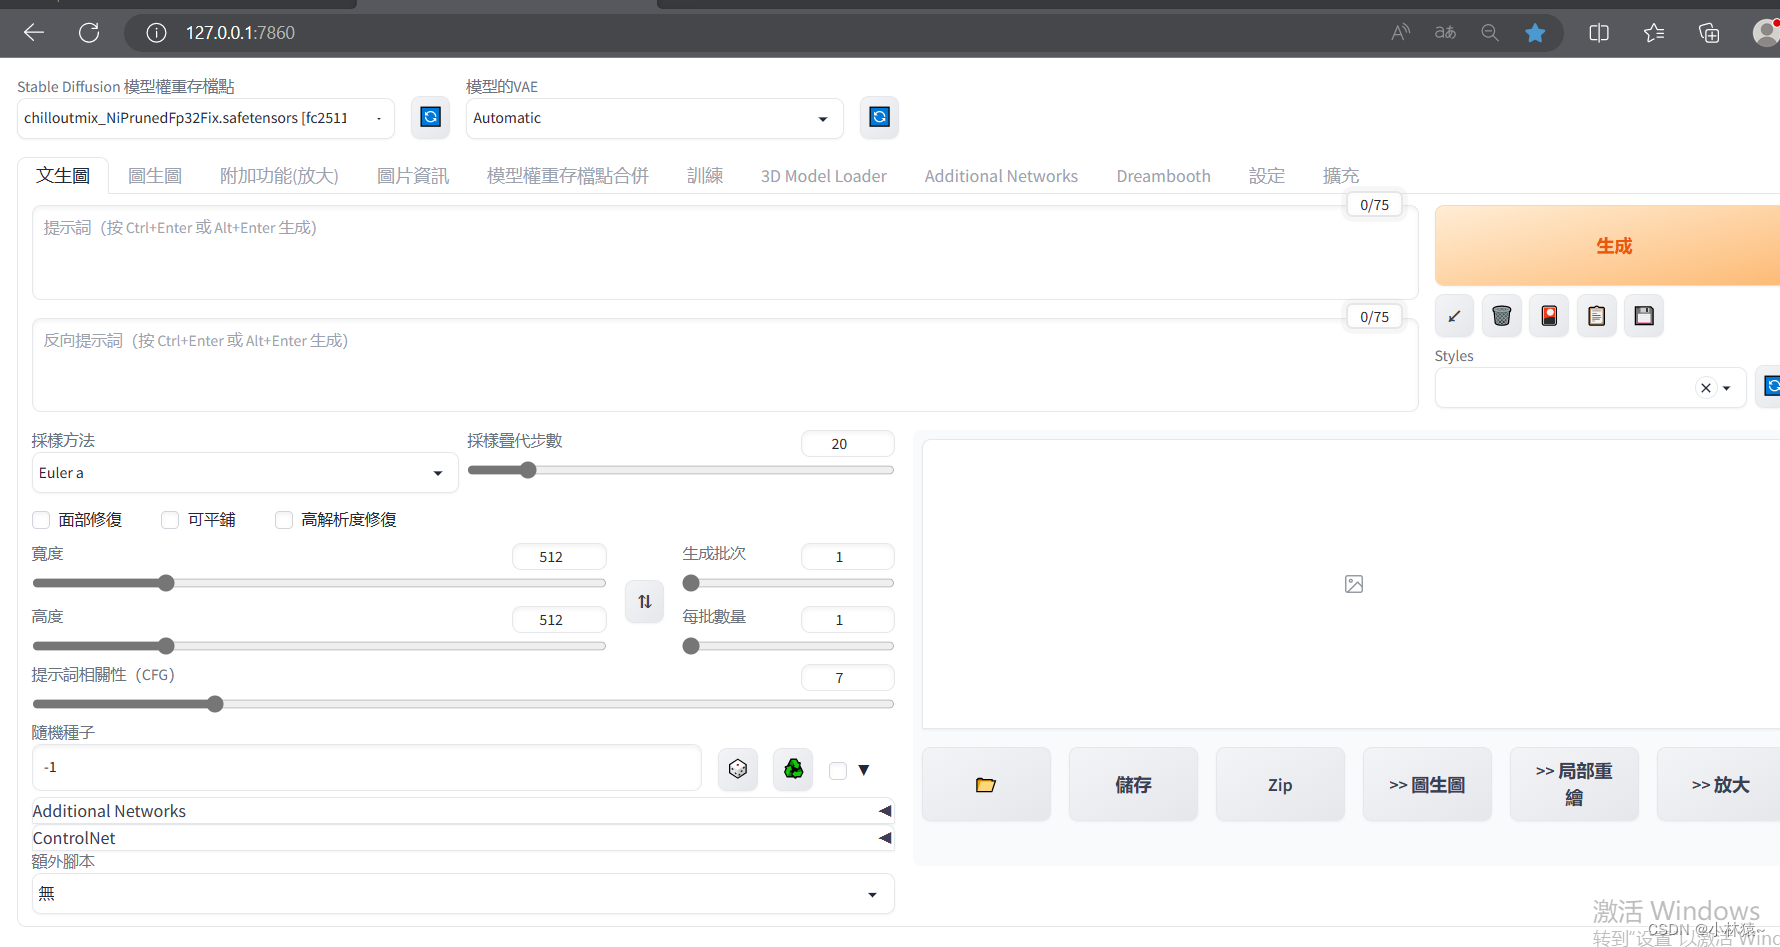Open the Dreambooth tab
The height and width of the screenshot is (947, 1780).
[x=1163, y=176]
